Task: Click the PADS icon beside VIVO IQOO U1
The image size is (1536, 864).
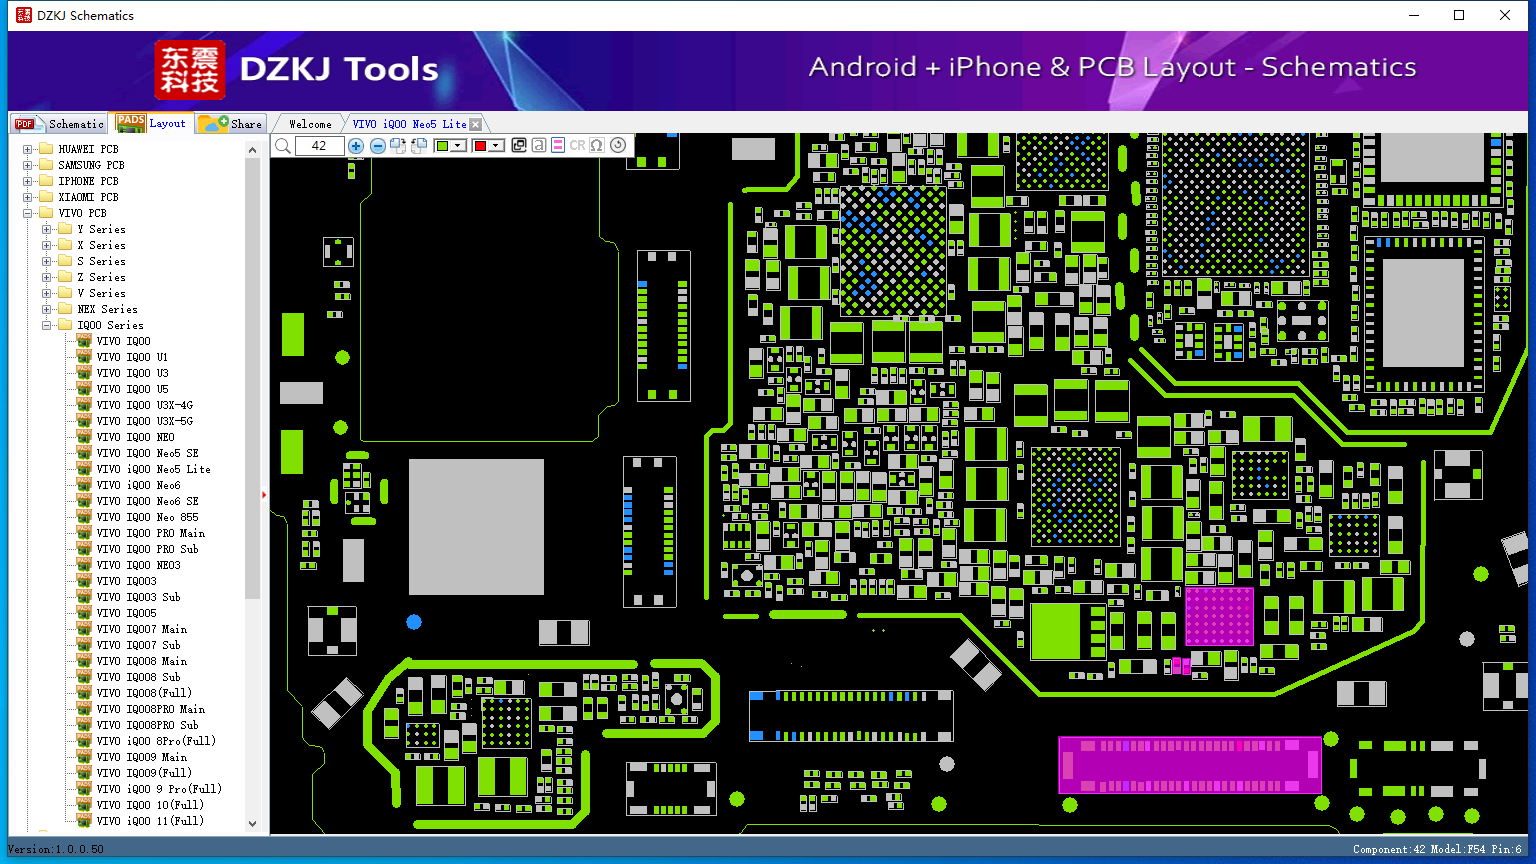Action: click(x=84, y=357)
